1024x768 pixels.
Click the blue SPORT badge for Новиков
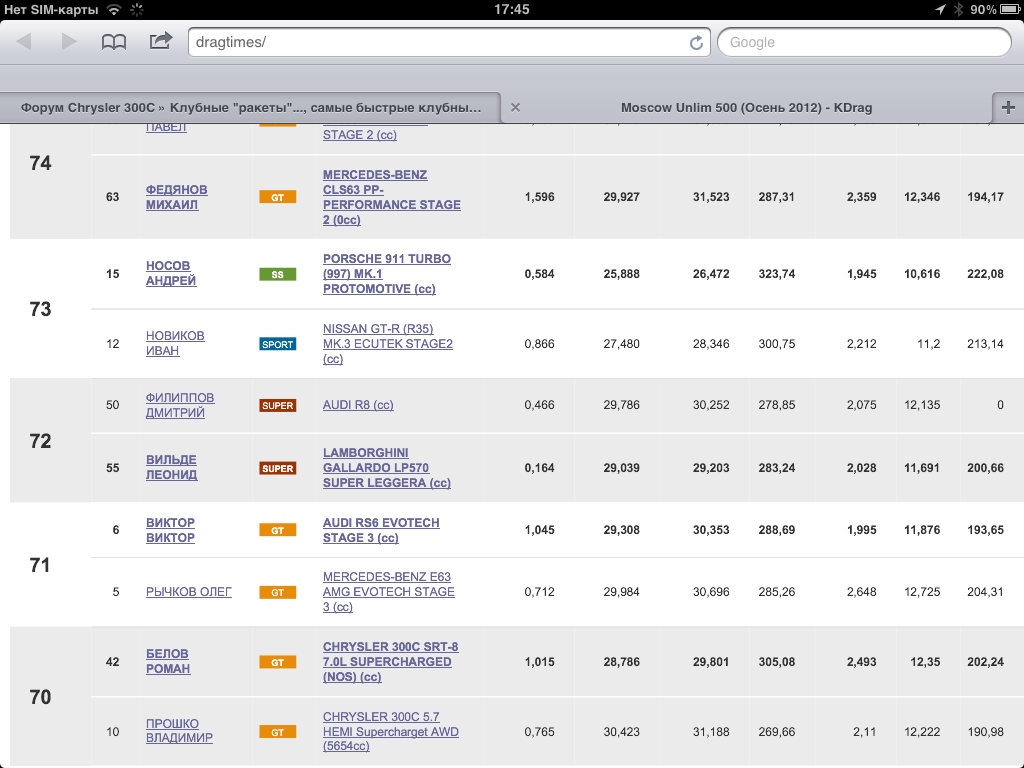pos(278,344)
